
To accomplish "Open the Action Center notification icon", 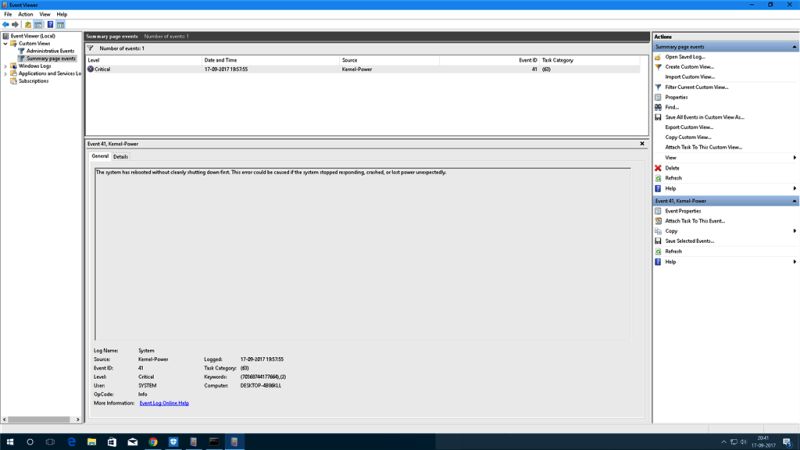I will click(787, 442).
